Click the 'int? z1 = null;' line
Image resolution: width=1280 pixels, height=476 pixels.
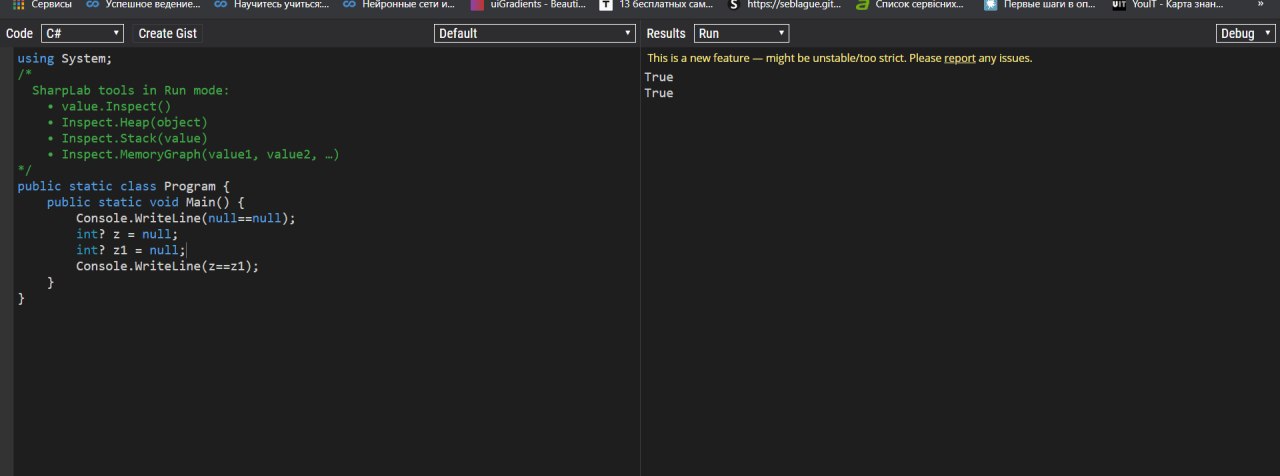(131, 250)
